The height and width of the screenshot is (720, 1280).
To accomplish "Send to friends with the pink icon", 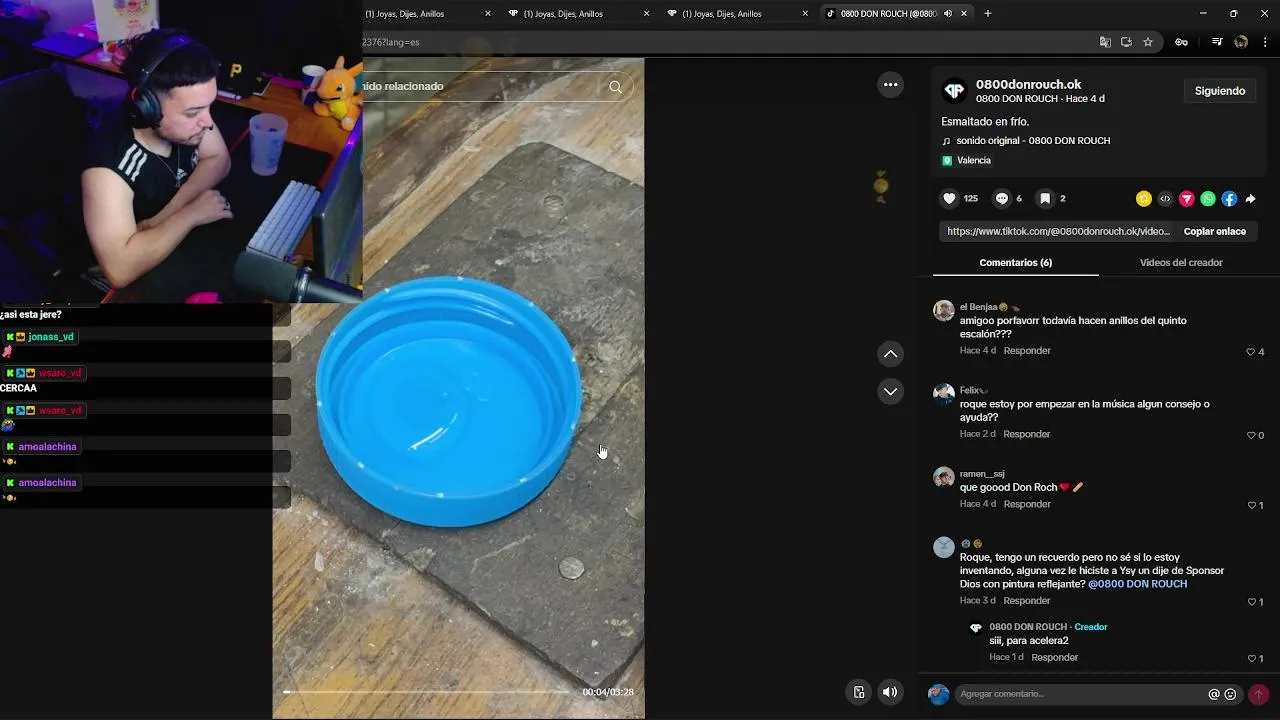I will 1187,199.
